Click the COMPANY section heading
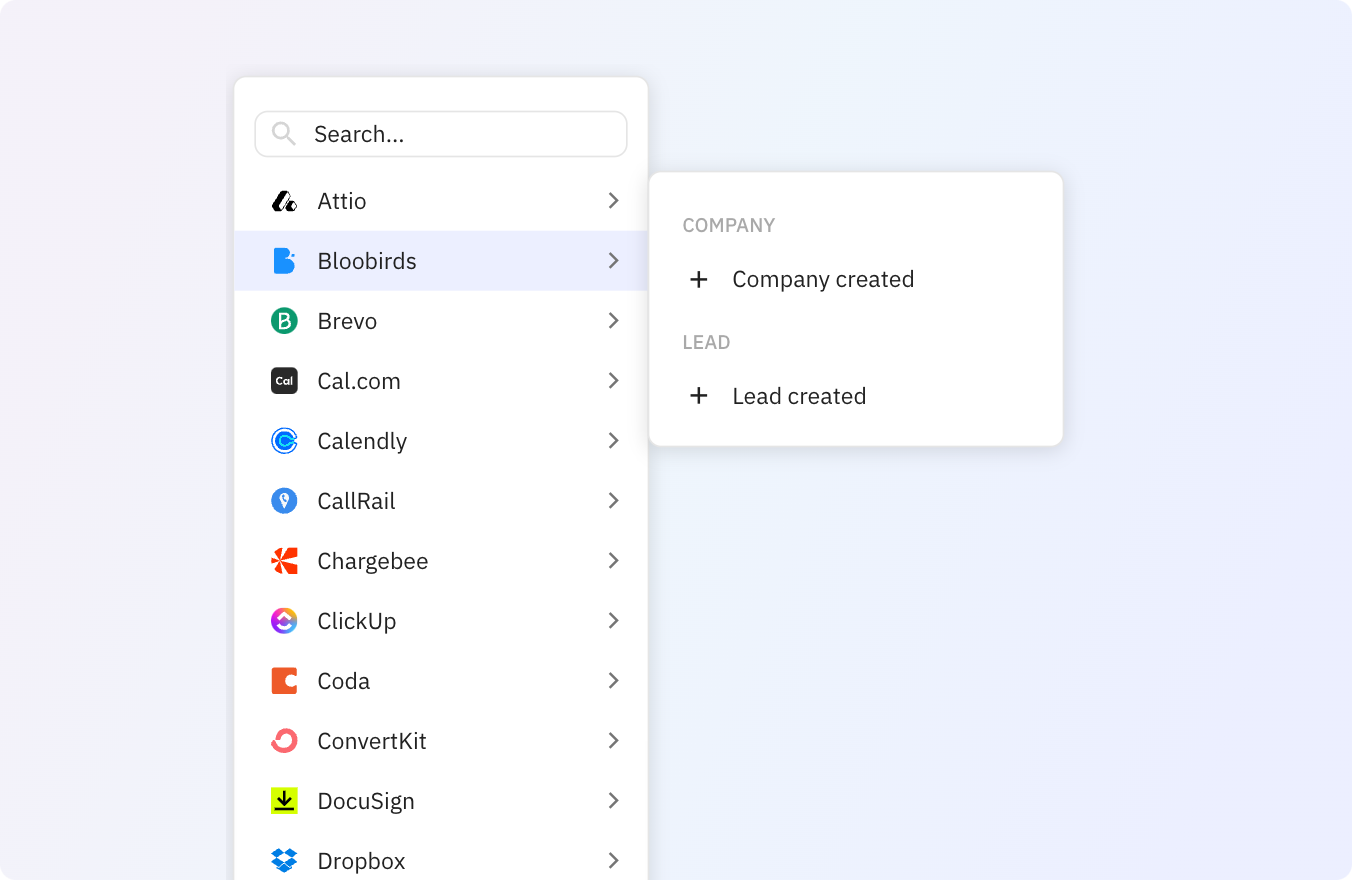 (x=729, y=225)
